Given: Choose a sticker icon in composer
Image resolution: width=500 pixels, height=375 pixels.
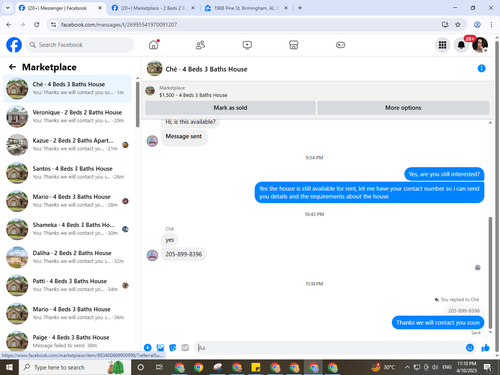Looking at the screenshot, I should (173, 348).
